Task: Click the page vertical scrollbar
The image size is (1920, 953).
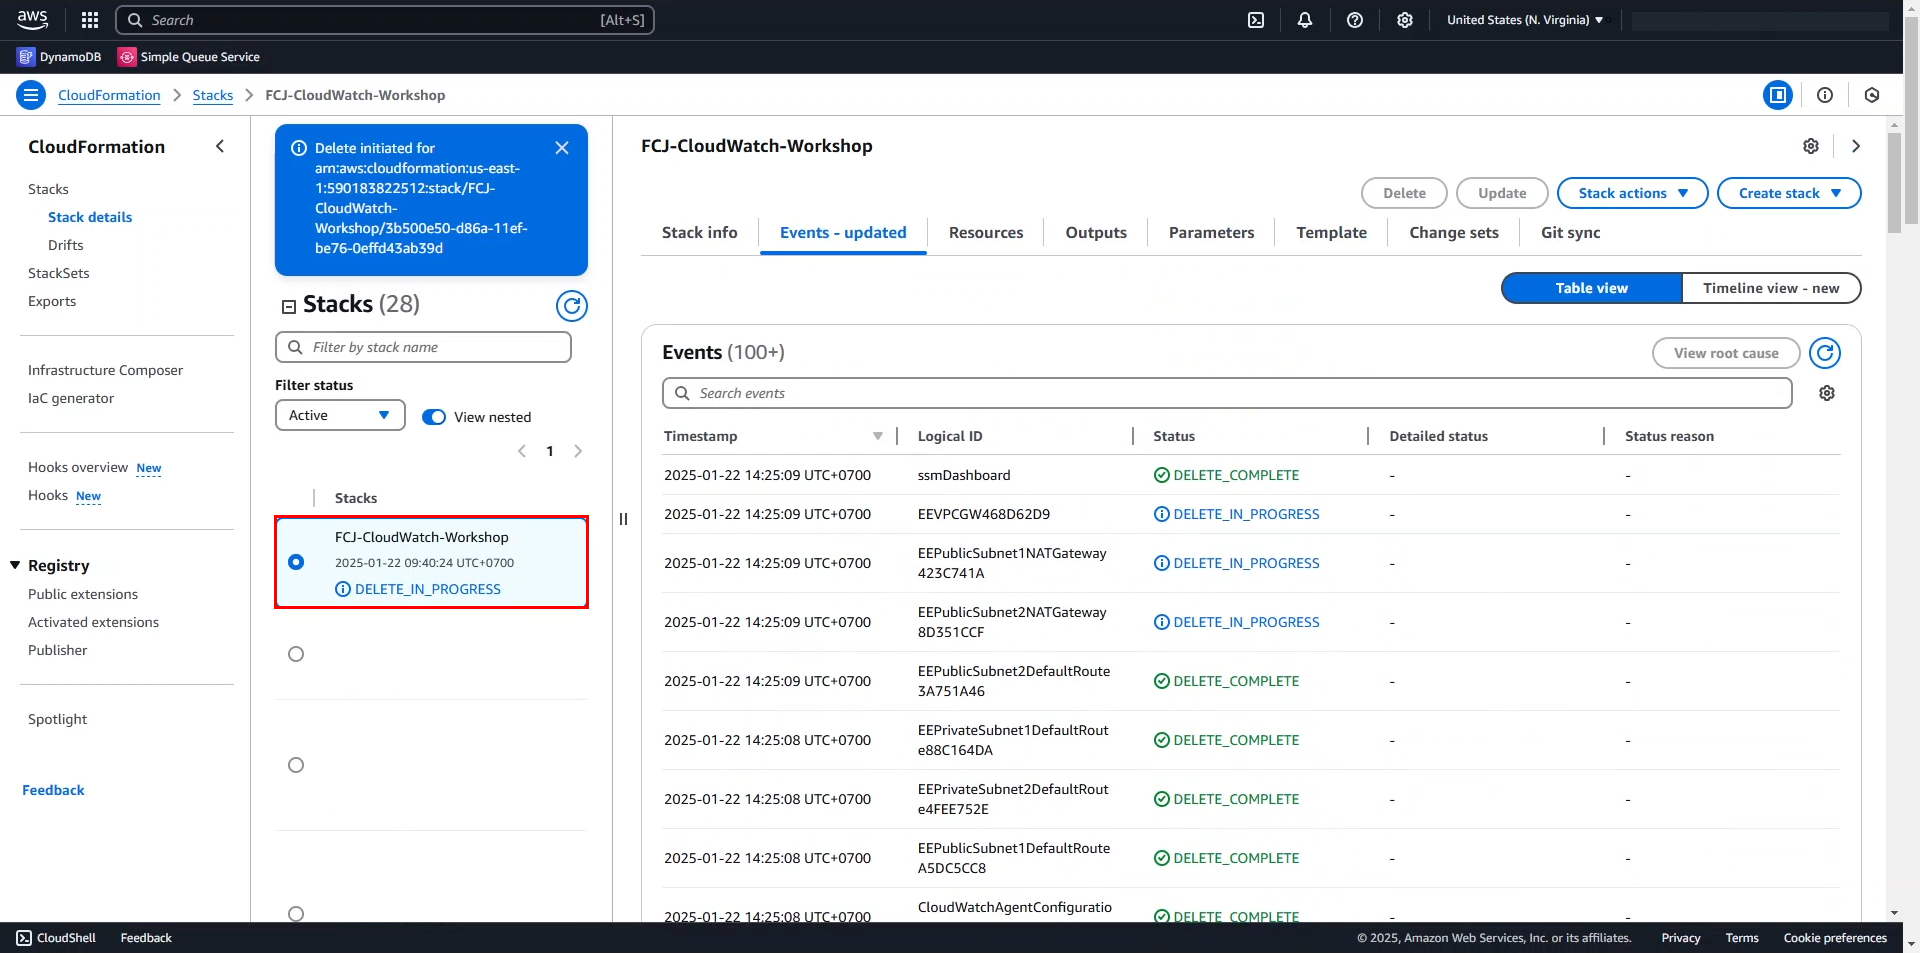Action: [x=1911, y=120]
